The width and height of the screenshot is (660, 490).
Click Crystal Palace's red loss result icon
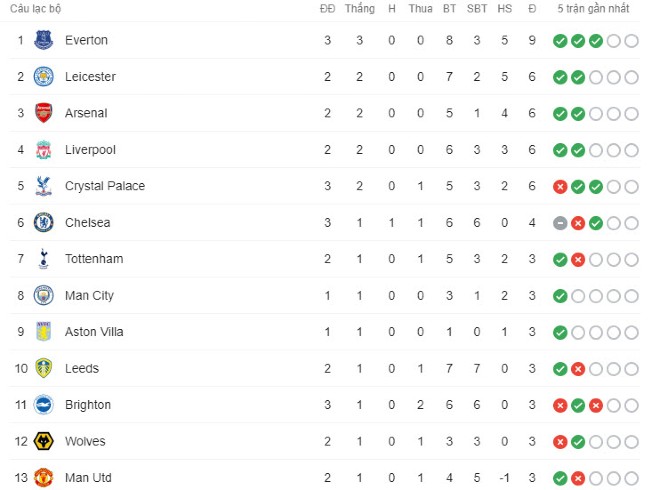(x=560, y=187)
